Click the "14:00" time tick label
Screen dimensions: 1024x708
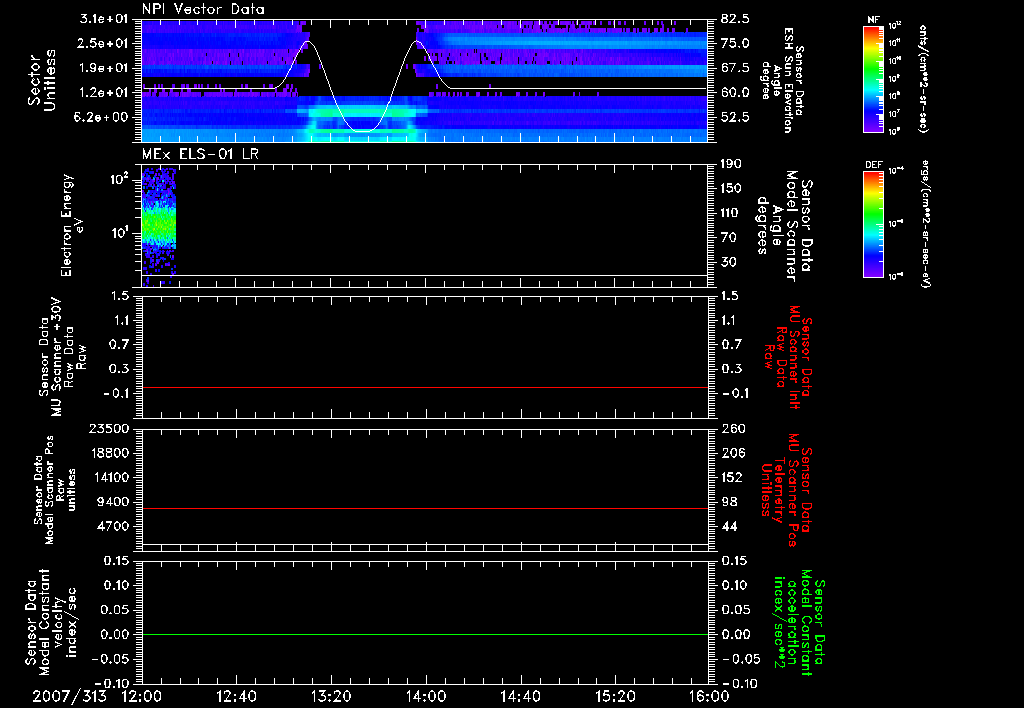[426, 696]
